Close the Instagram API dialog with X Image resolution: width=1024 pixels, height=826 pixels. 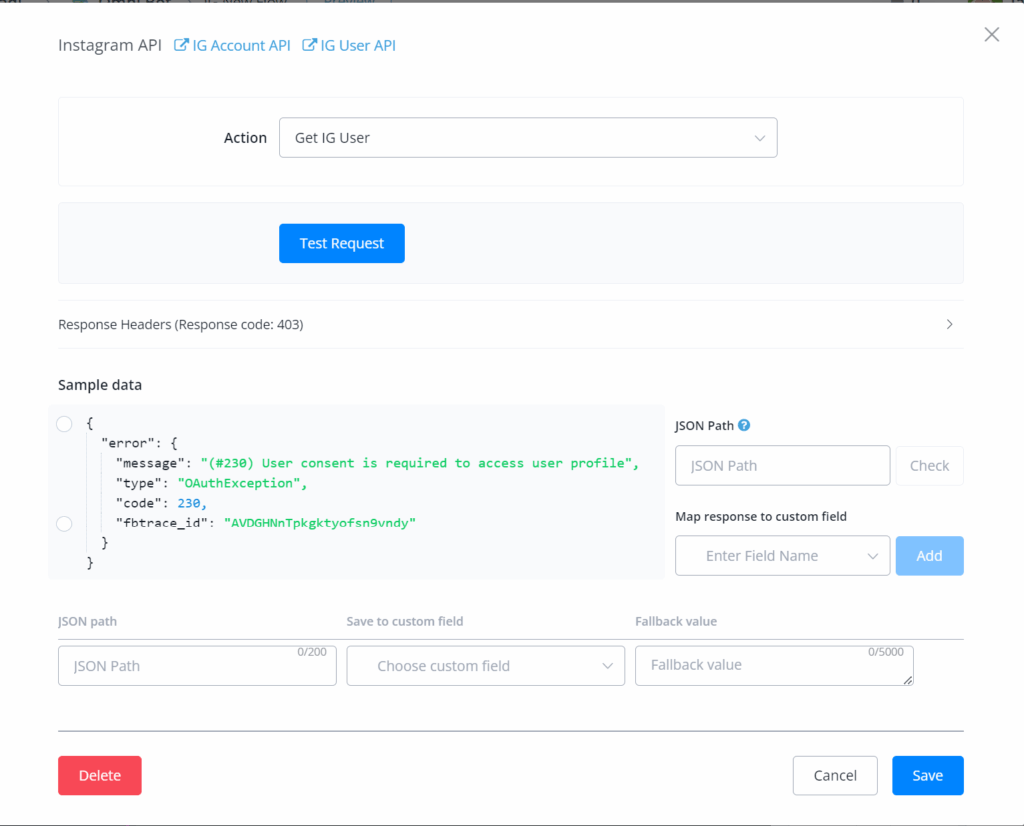(991, 35)
